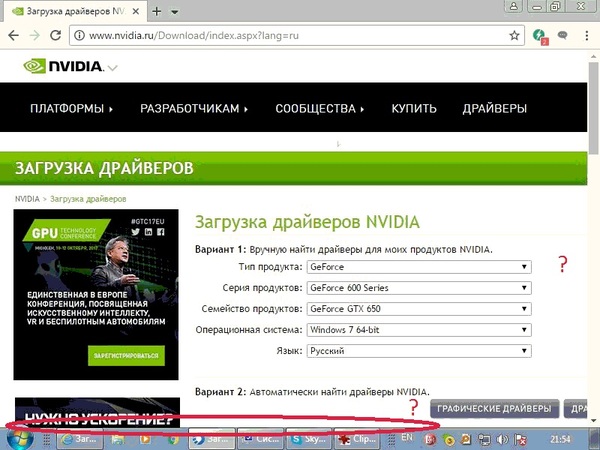The width and height of the screenshot is (600, 450).
Task: Open the Язык language dropdown
Action: (x=419, y=351)
